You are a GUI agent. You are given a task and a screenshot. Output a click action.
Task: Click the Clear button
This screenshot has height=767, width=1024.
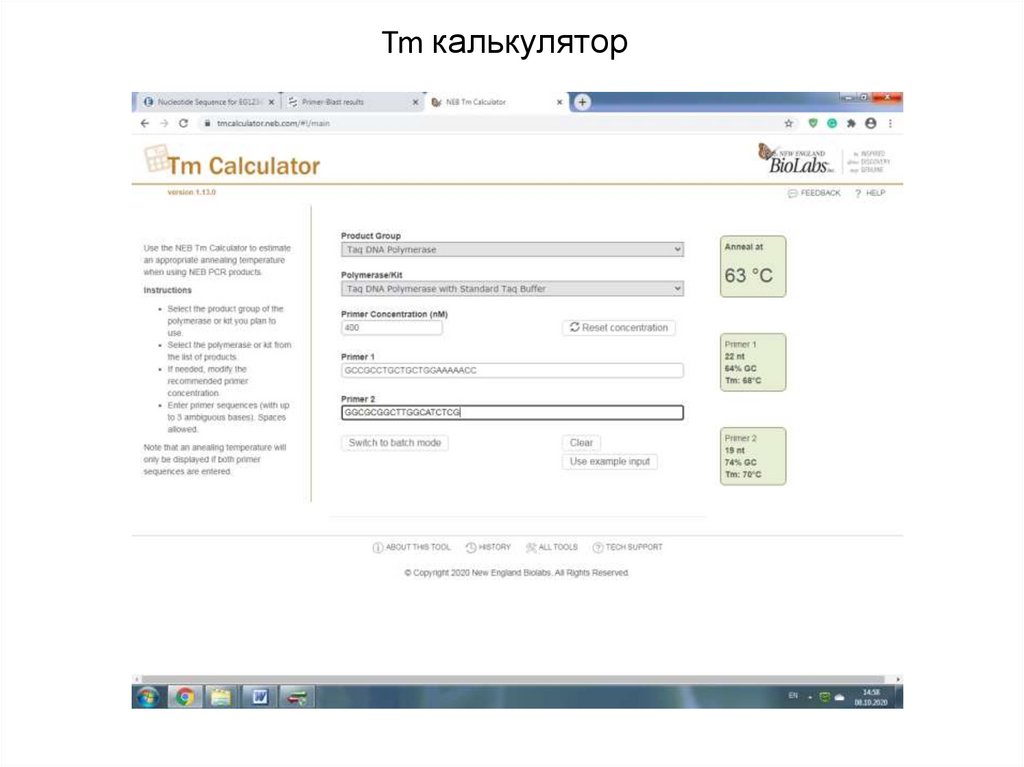coord(581,442)
